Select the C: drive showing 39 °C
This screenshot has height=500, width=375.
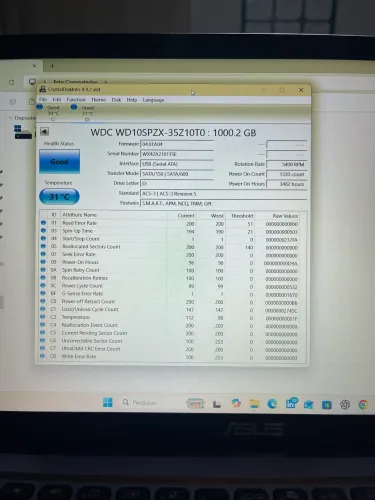click(49, 112)
